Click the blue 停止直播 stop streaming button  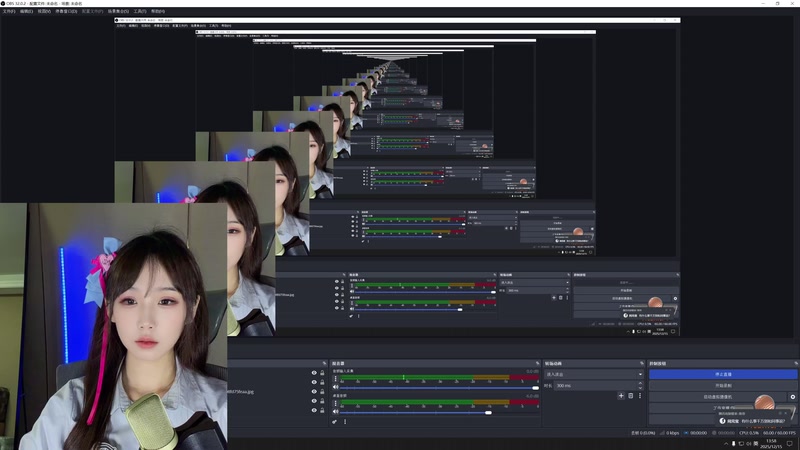click(x=723, y=374)
